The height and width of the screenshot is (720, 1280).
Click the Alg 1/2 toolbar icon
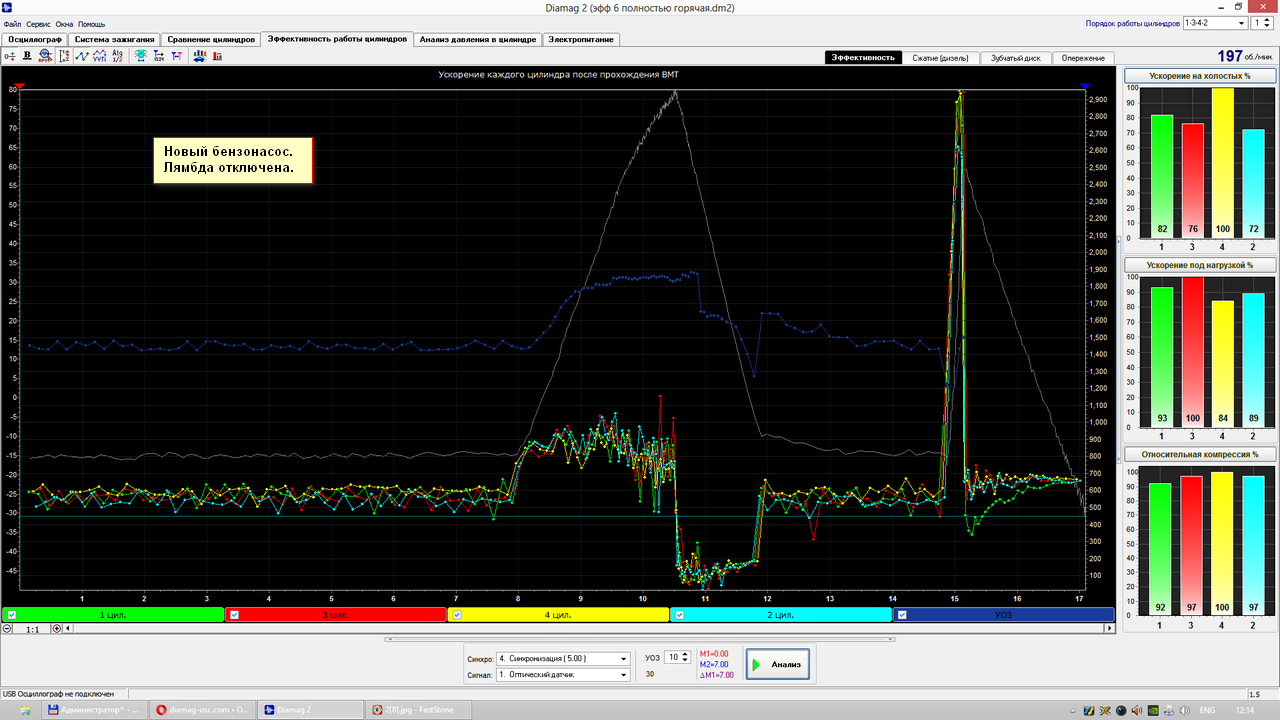click(117, 56)
